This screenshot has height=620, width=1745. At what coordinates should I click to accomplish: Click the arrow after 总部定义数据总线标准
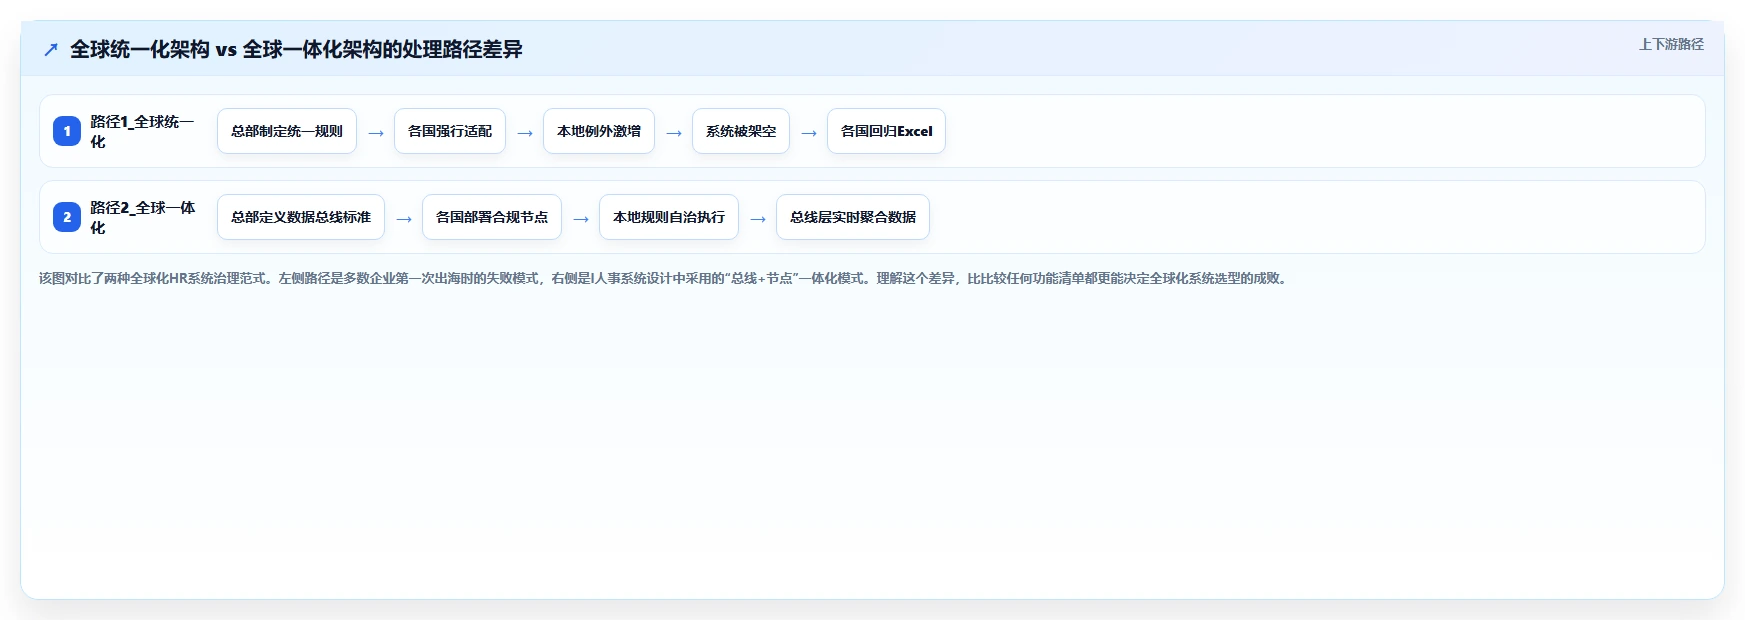404,218
